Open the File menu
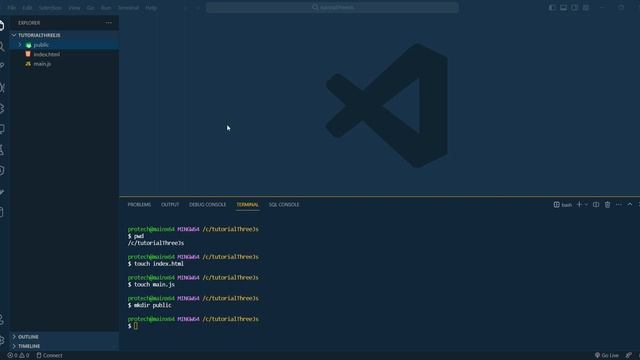The height and width of the screenshot is (360, 640). [x=11, y=8]
